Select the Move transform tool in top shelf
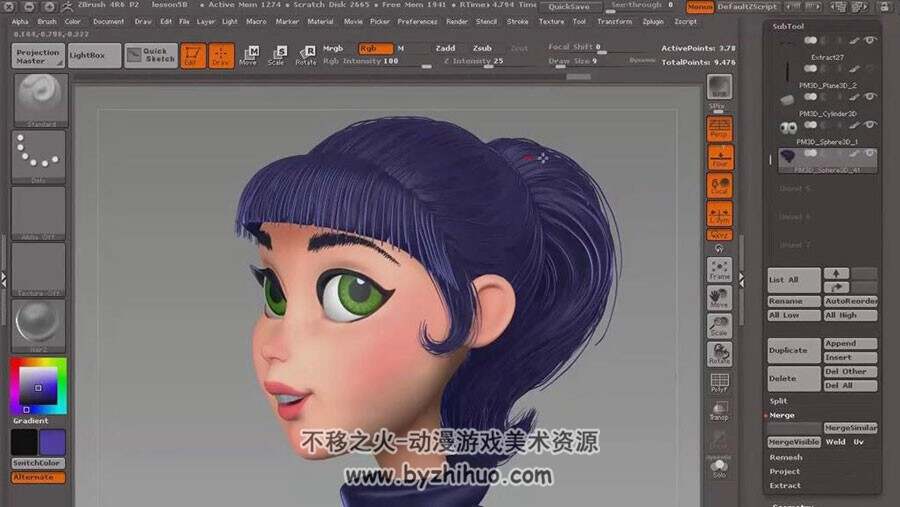Viewport: 900px width, 507px height. [249, 56]
